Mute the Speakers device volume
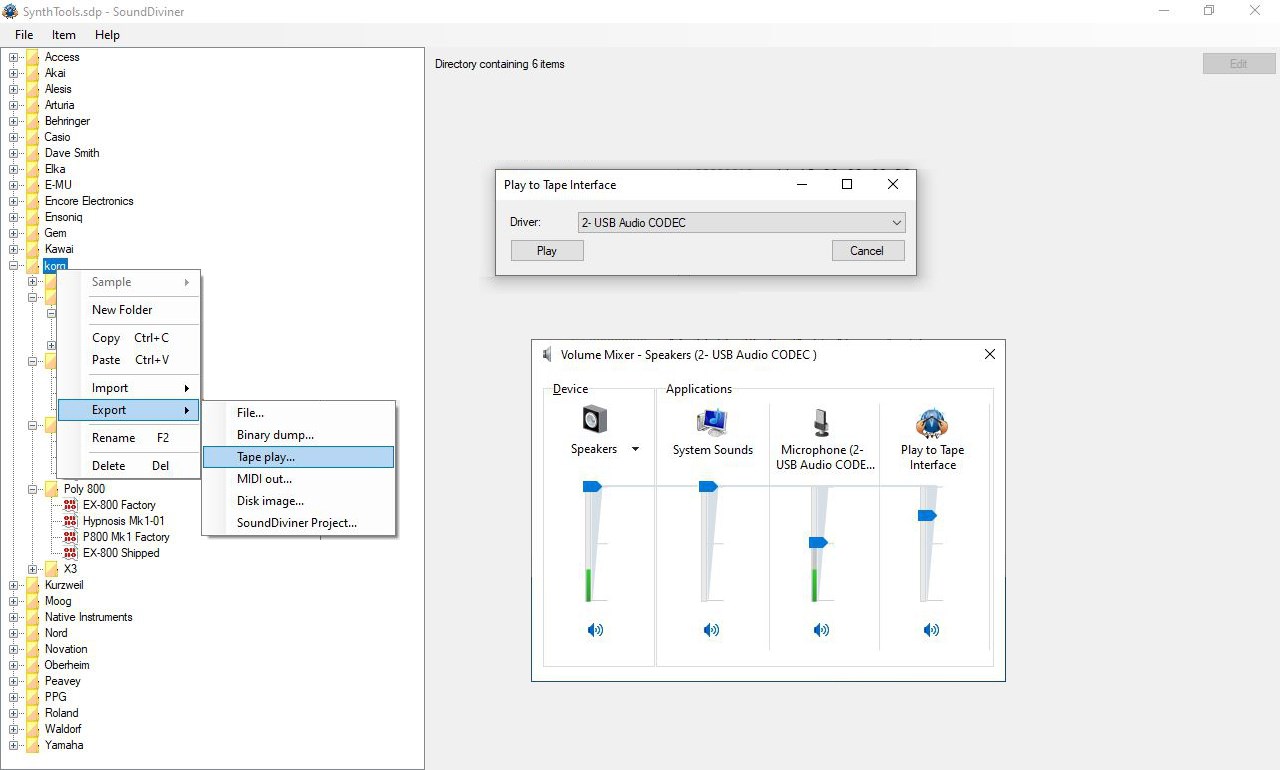The height and width of the screenshot is (770, 1280). pyautogui.click(x=595, y=630)
